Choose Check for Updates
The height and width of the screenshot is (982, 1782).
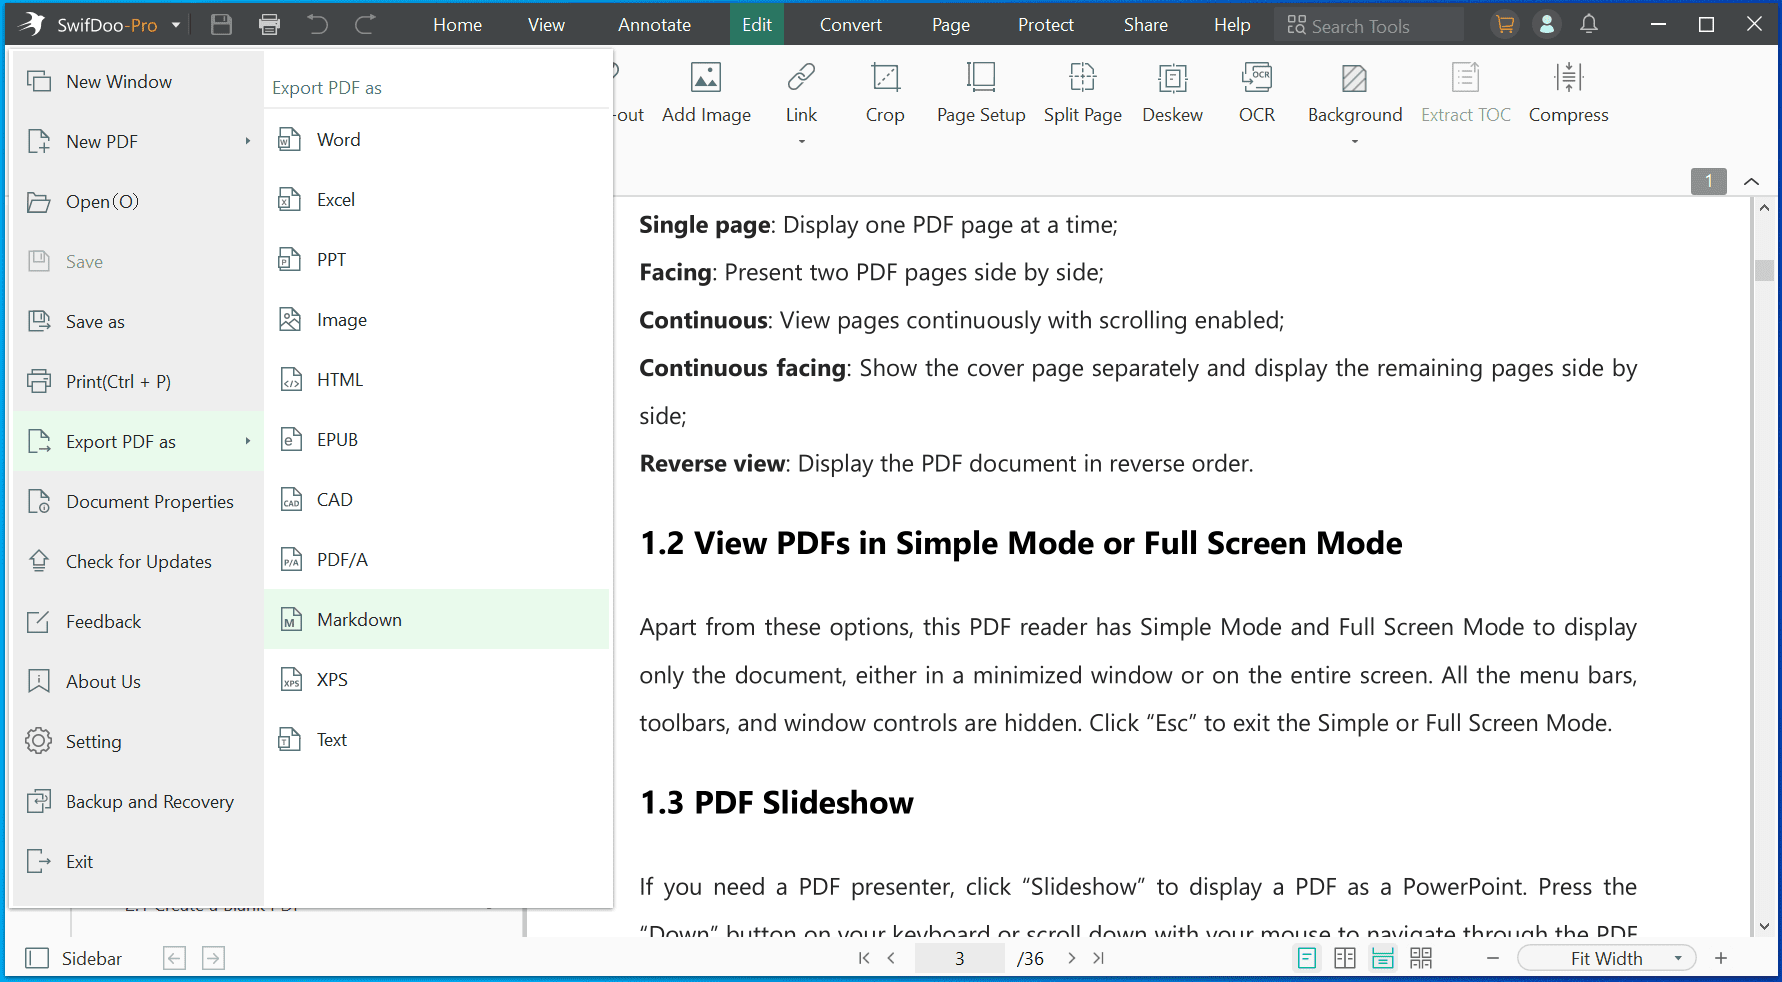click(x=138, y=562)
